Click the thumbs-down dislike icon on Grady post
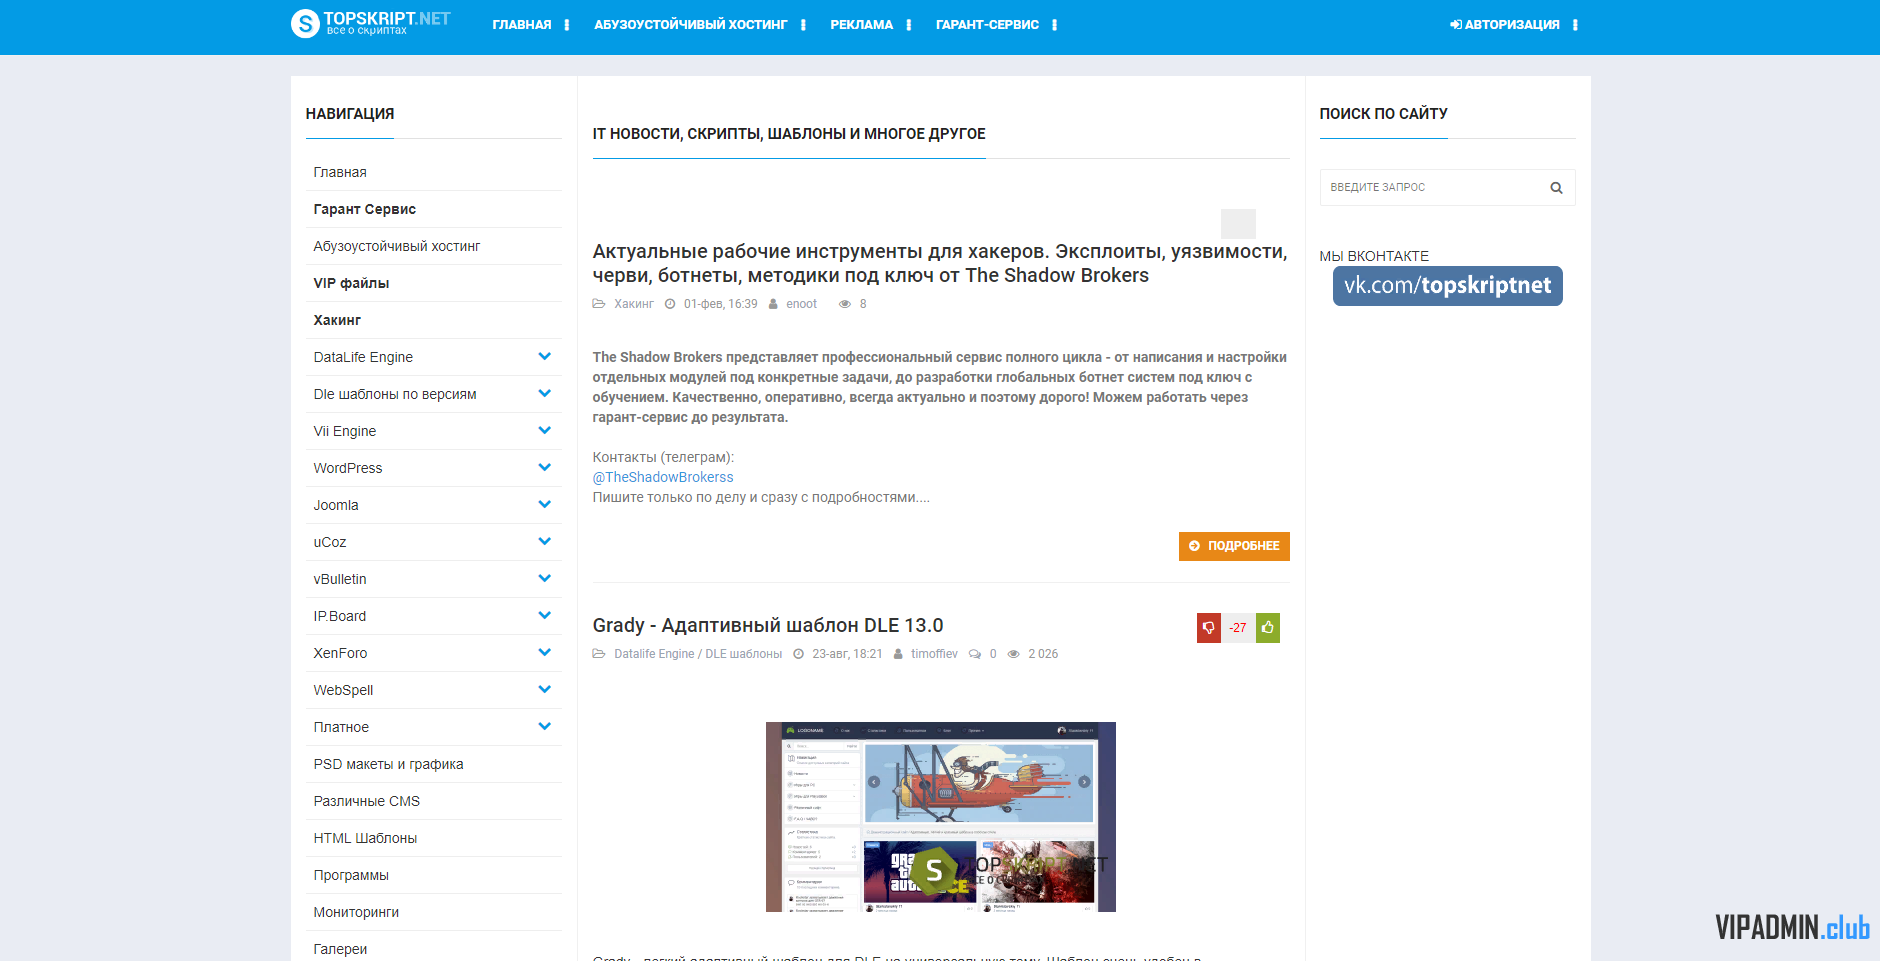Viewport: 1880px width, 961px height. click(1209, 628)
